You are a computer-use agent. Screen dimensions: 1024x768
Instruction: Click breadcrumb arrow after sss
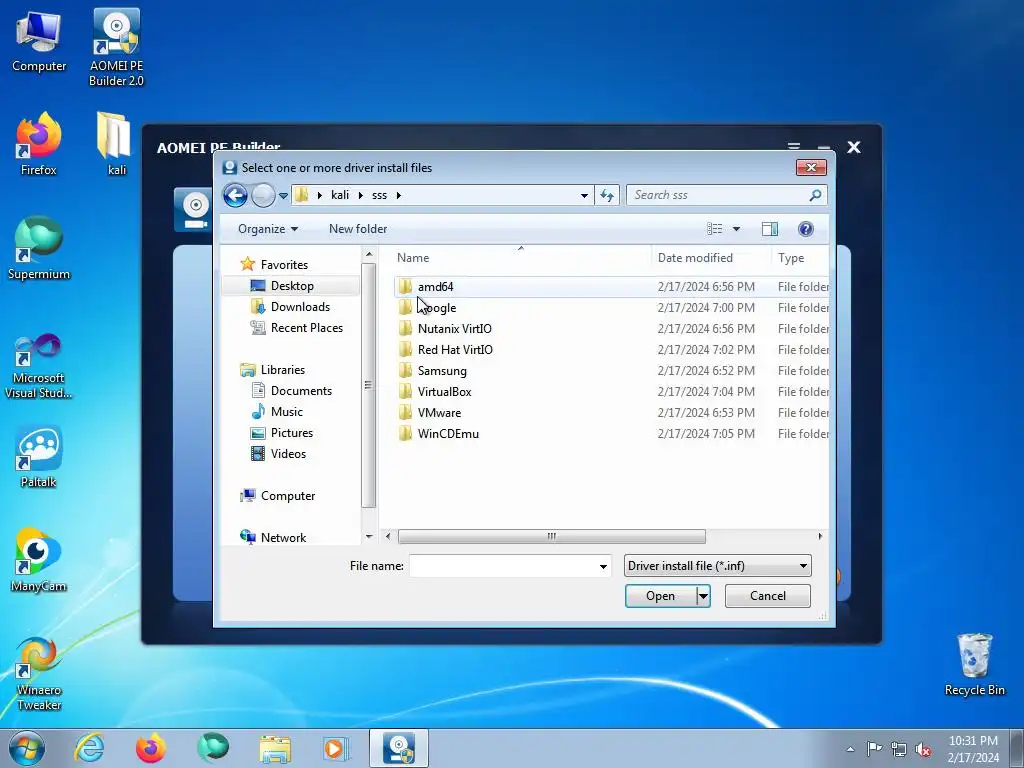(x=398, y=195)
